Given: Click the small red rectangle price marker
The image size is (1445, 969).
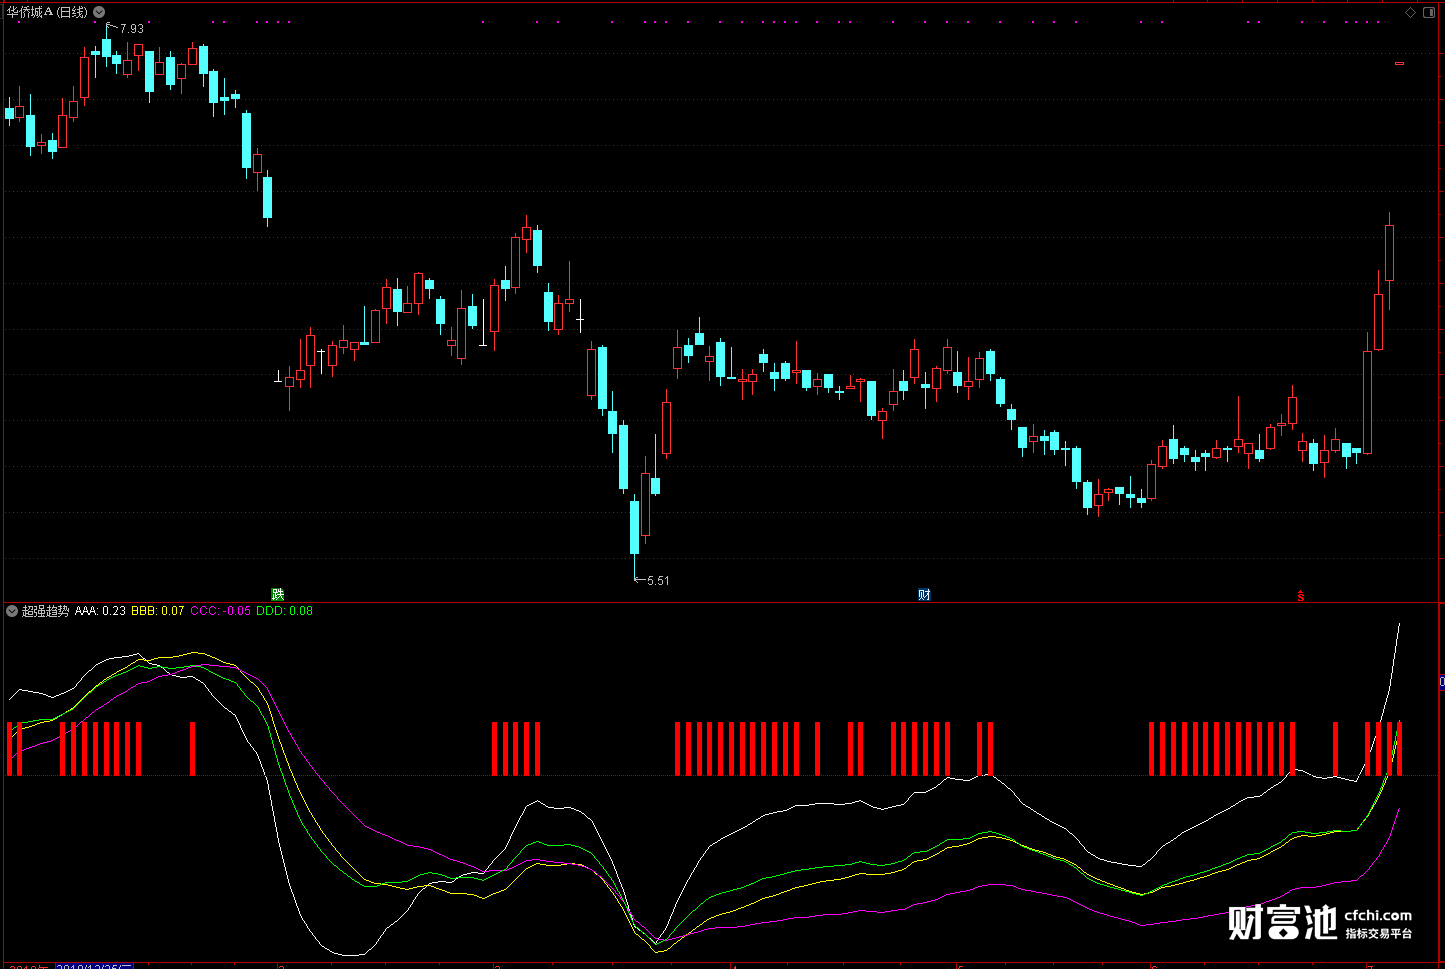Looking at the screenshot, I should (1400, 63).
